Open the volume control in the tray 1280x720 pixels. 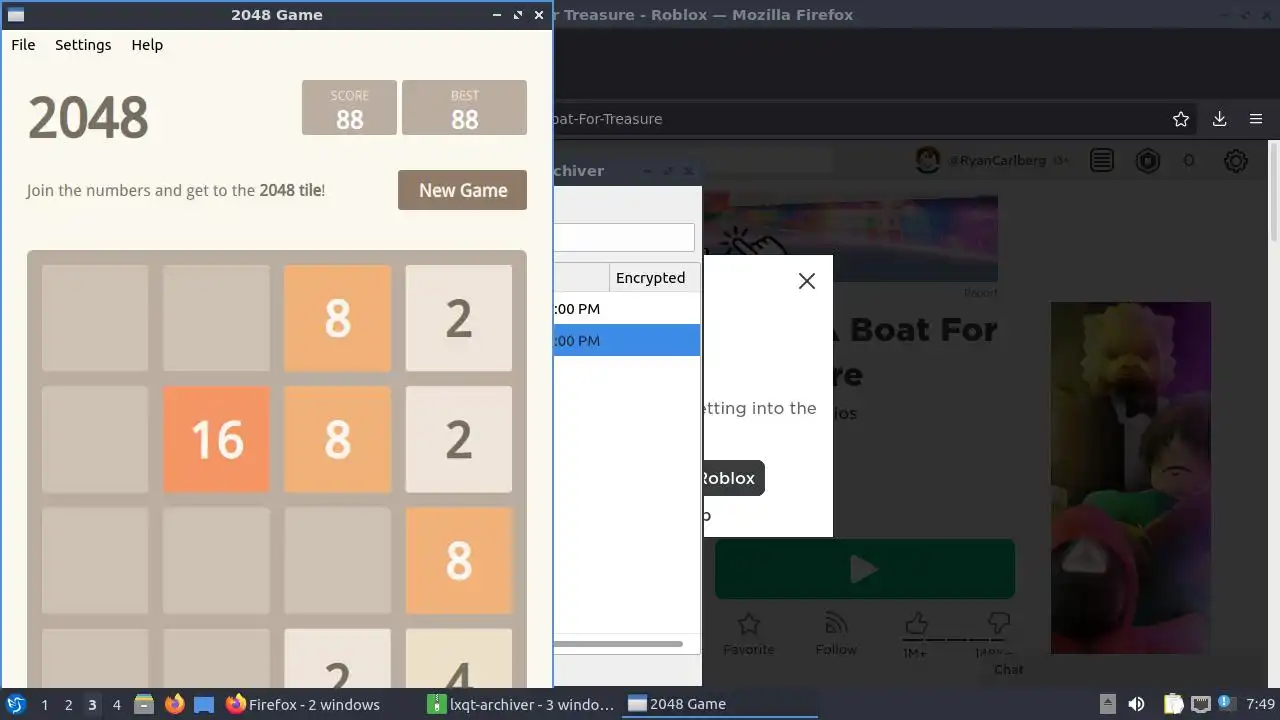pyautogui.click(x=1136, y=704)
